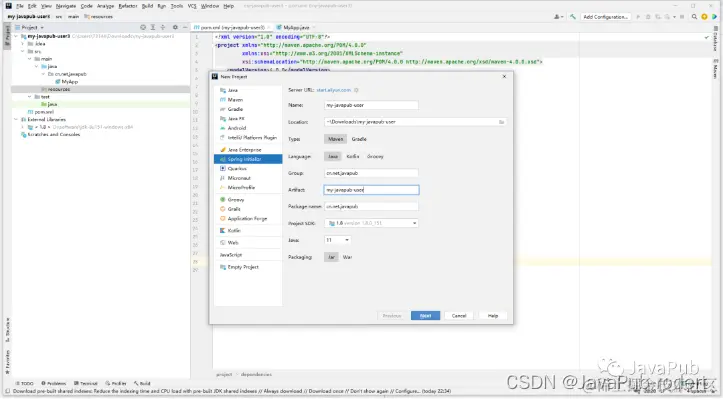Switch to MyApp.java editor tab
Screen dimensions: 723x399
click(x=296, y=28)
